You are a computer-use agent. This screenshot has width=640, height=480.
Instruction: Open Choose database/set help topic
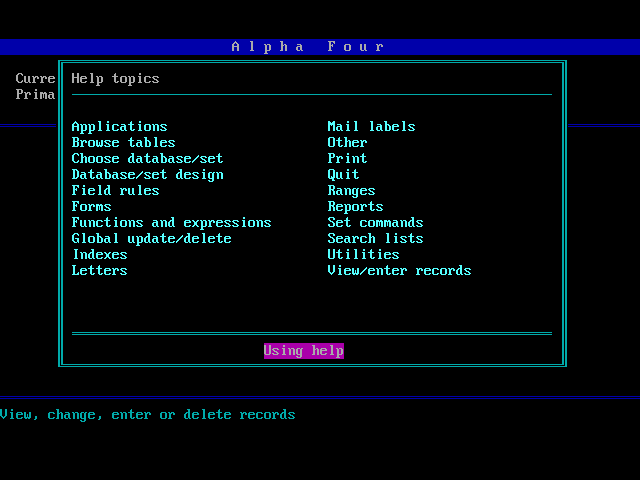pos(147,158)
